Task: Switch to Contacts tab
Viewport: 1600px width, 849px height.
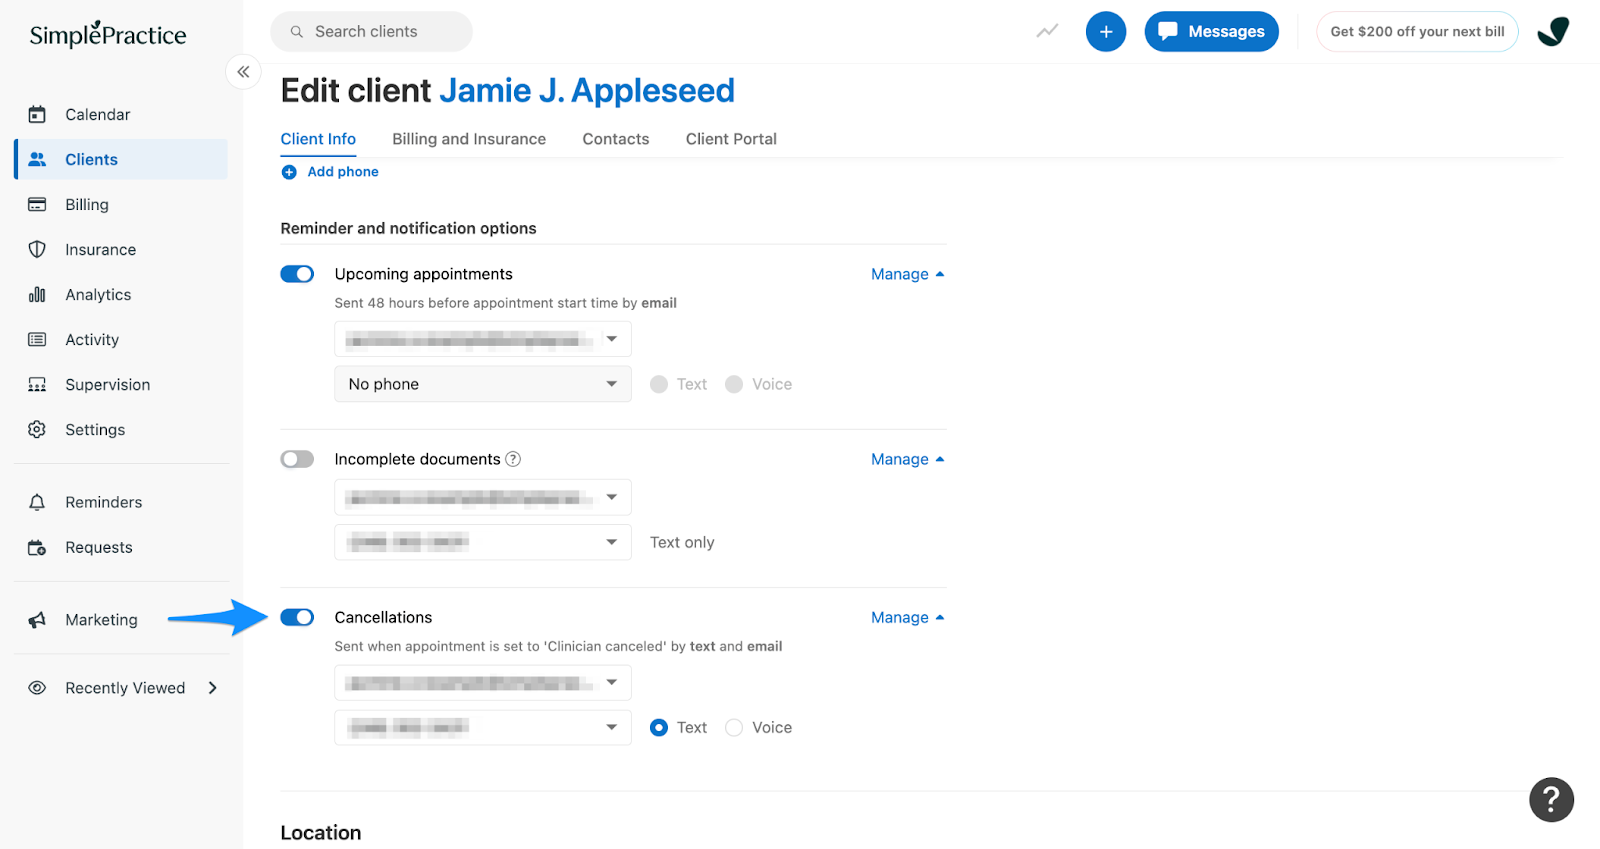Action: tap(616, 139)
